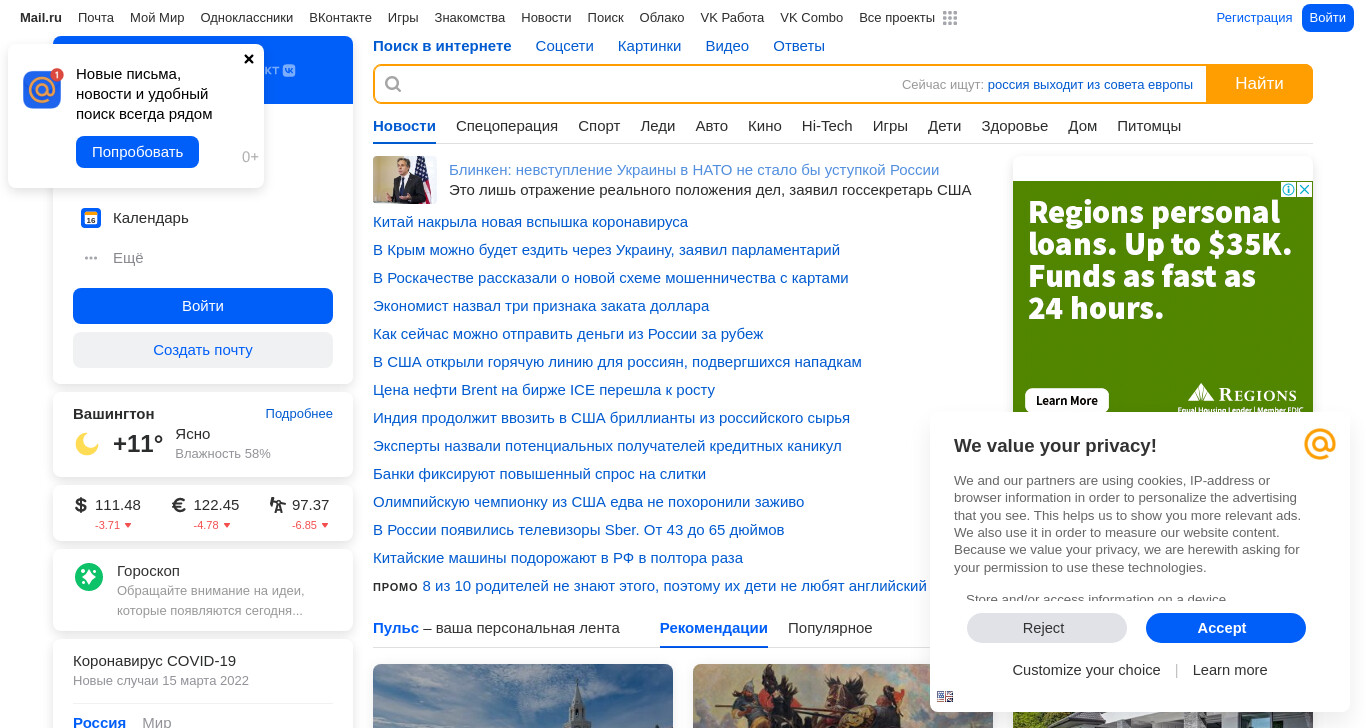Click the orange Найти search button
The height and width of the screenshot is (728, 1366).
[1259, 84]
